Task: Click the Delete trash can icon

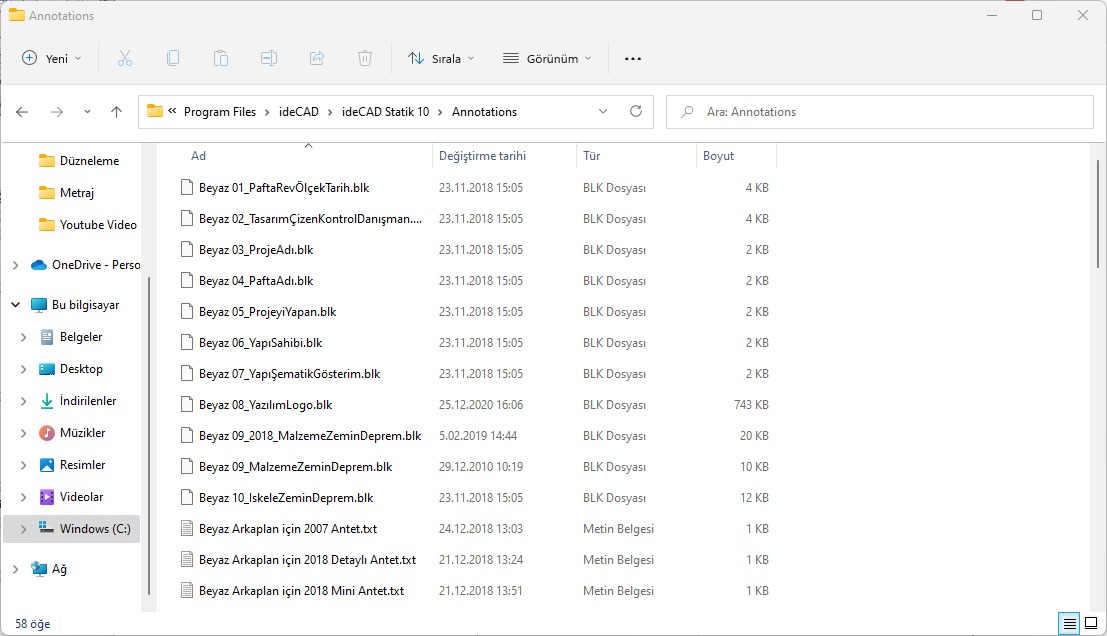Action: click(365, 59)
